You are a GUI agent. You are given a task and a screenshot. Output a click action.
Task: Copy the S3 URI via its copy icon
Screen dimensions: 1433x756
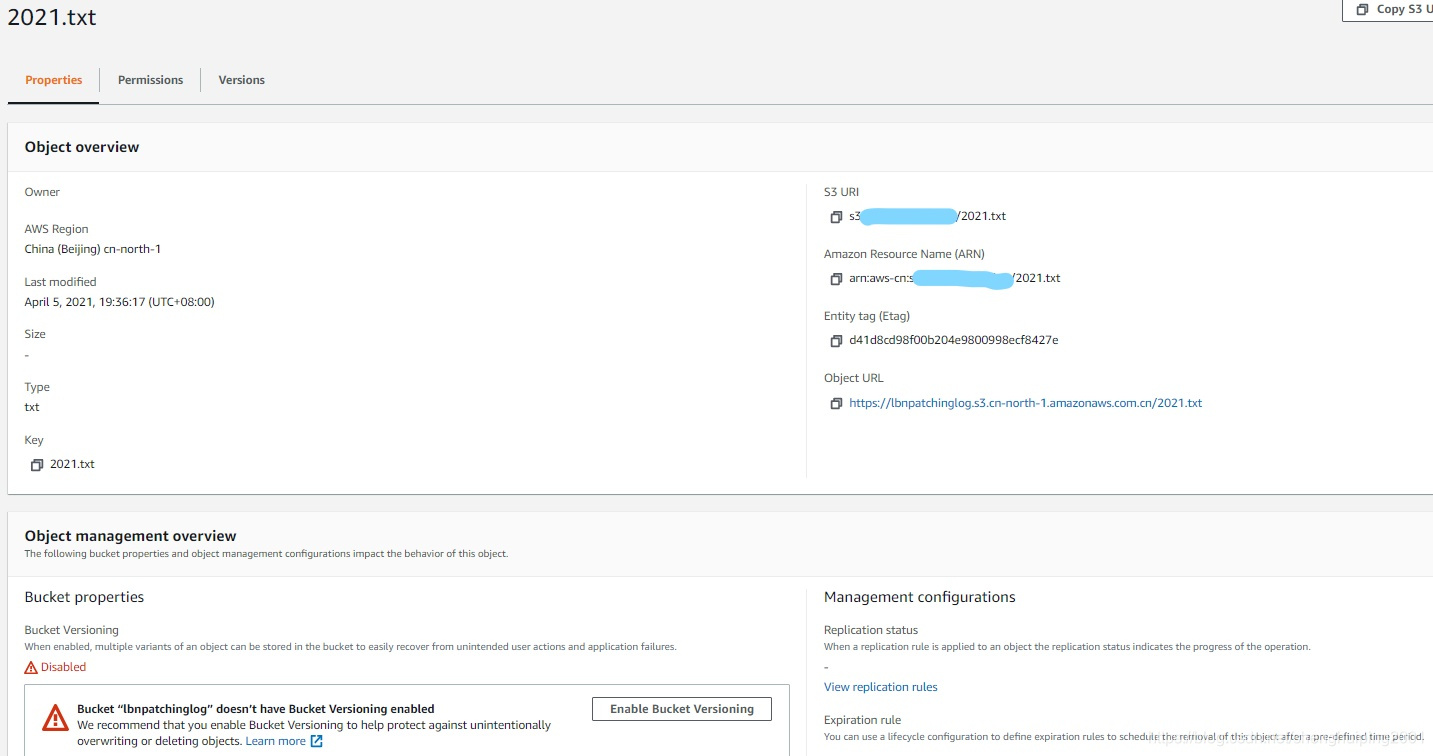coord(836,216)
